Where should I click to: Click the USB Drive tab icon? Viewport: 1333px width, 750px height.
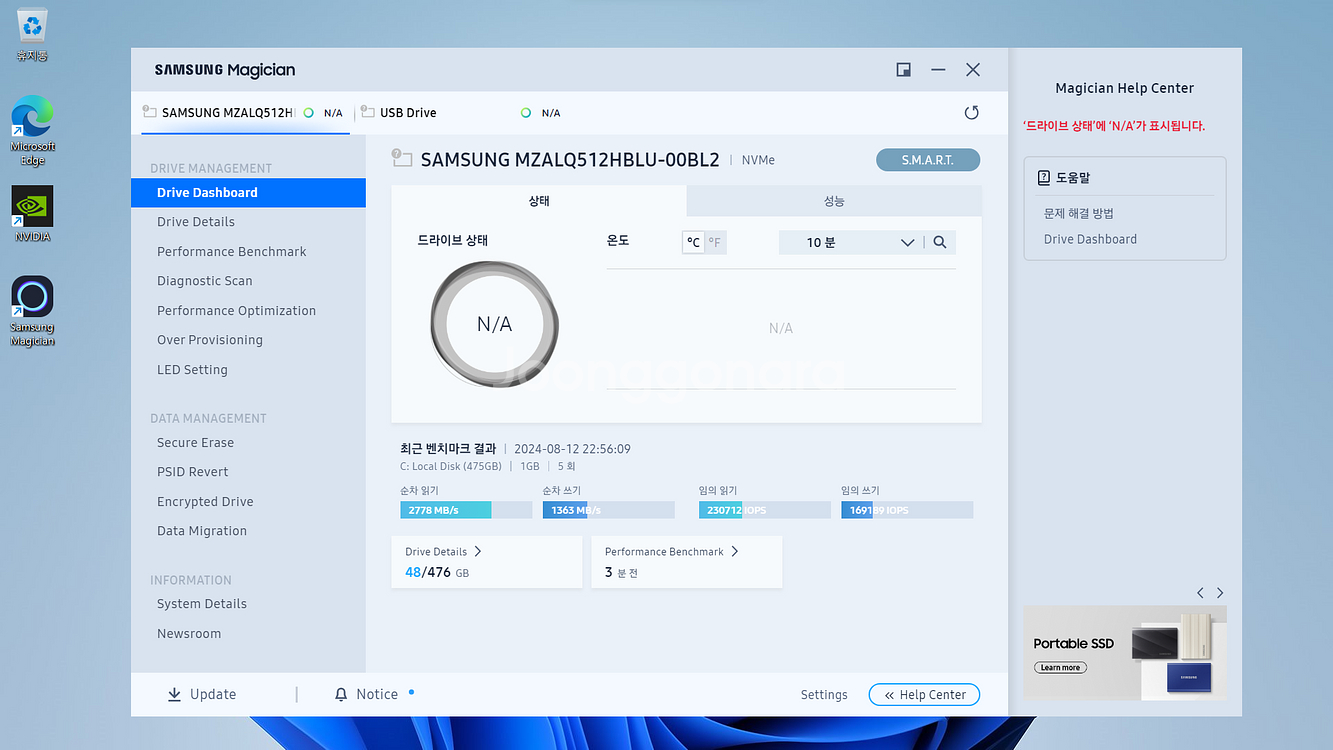[x=368, y=112]
